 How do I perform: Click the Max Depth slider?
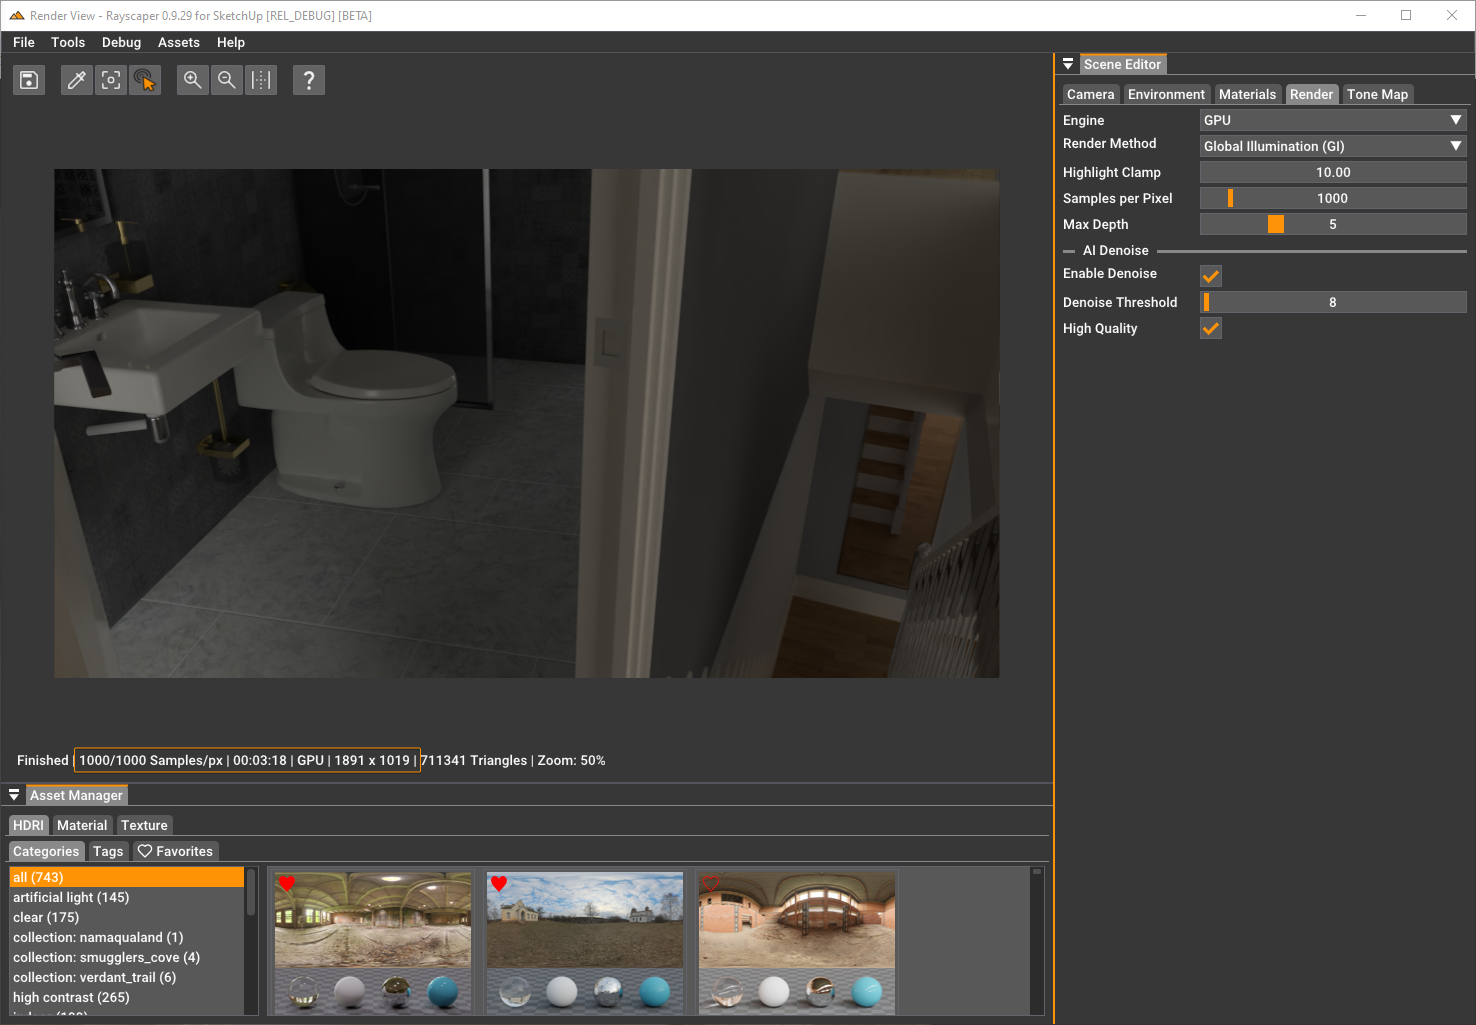[1333, 224]
